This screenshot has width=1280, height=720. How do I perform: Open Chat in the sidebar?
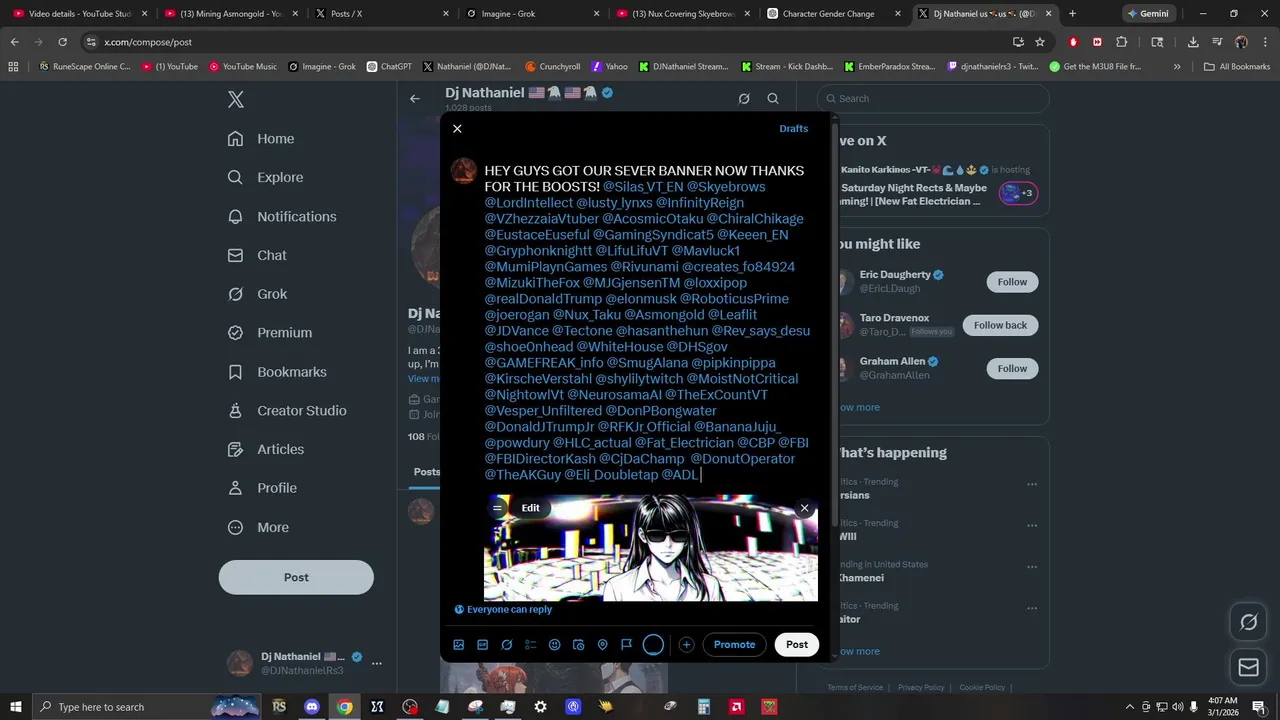pos(257,255)
